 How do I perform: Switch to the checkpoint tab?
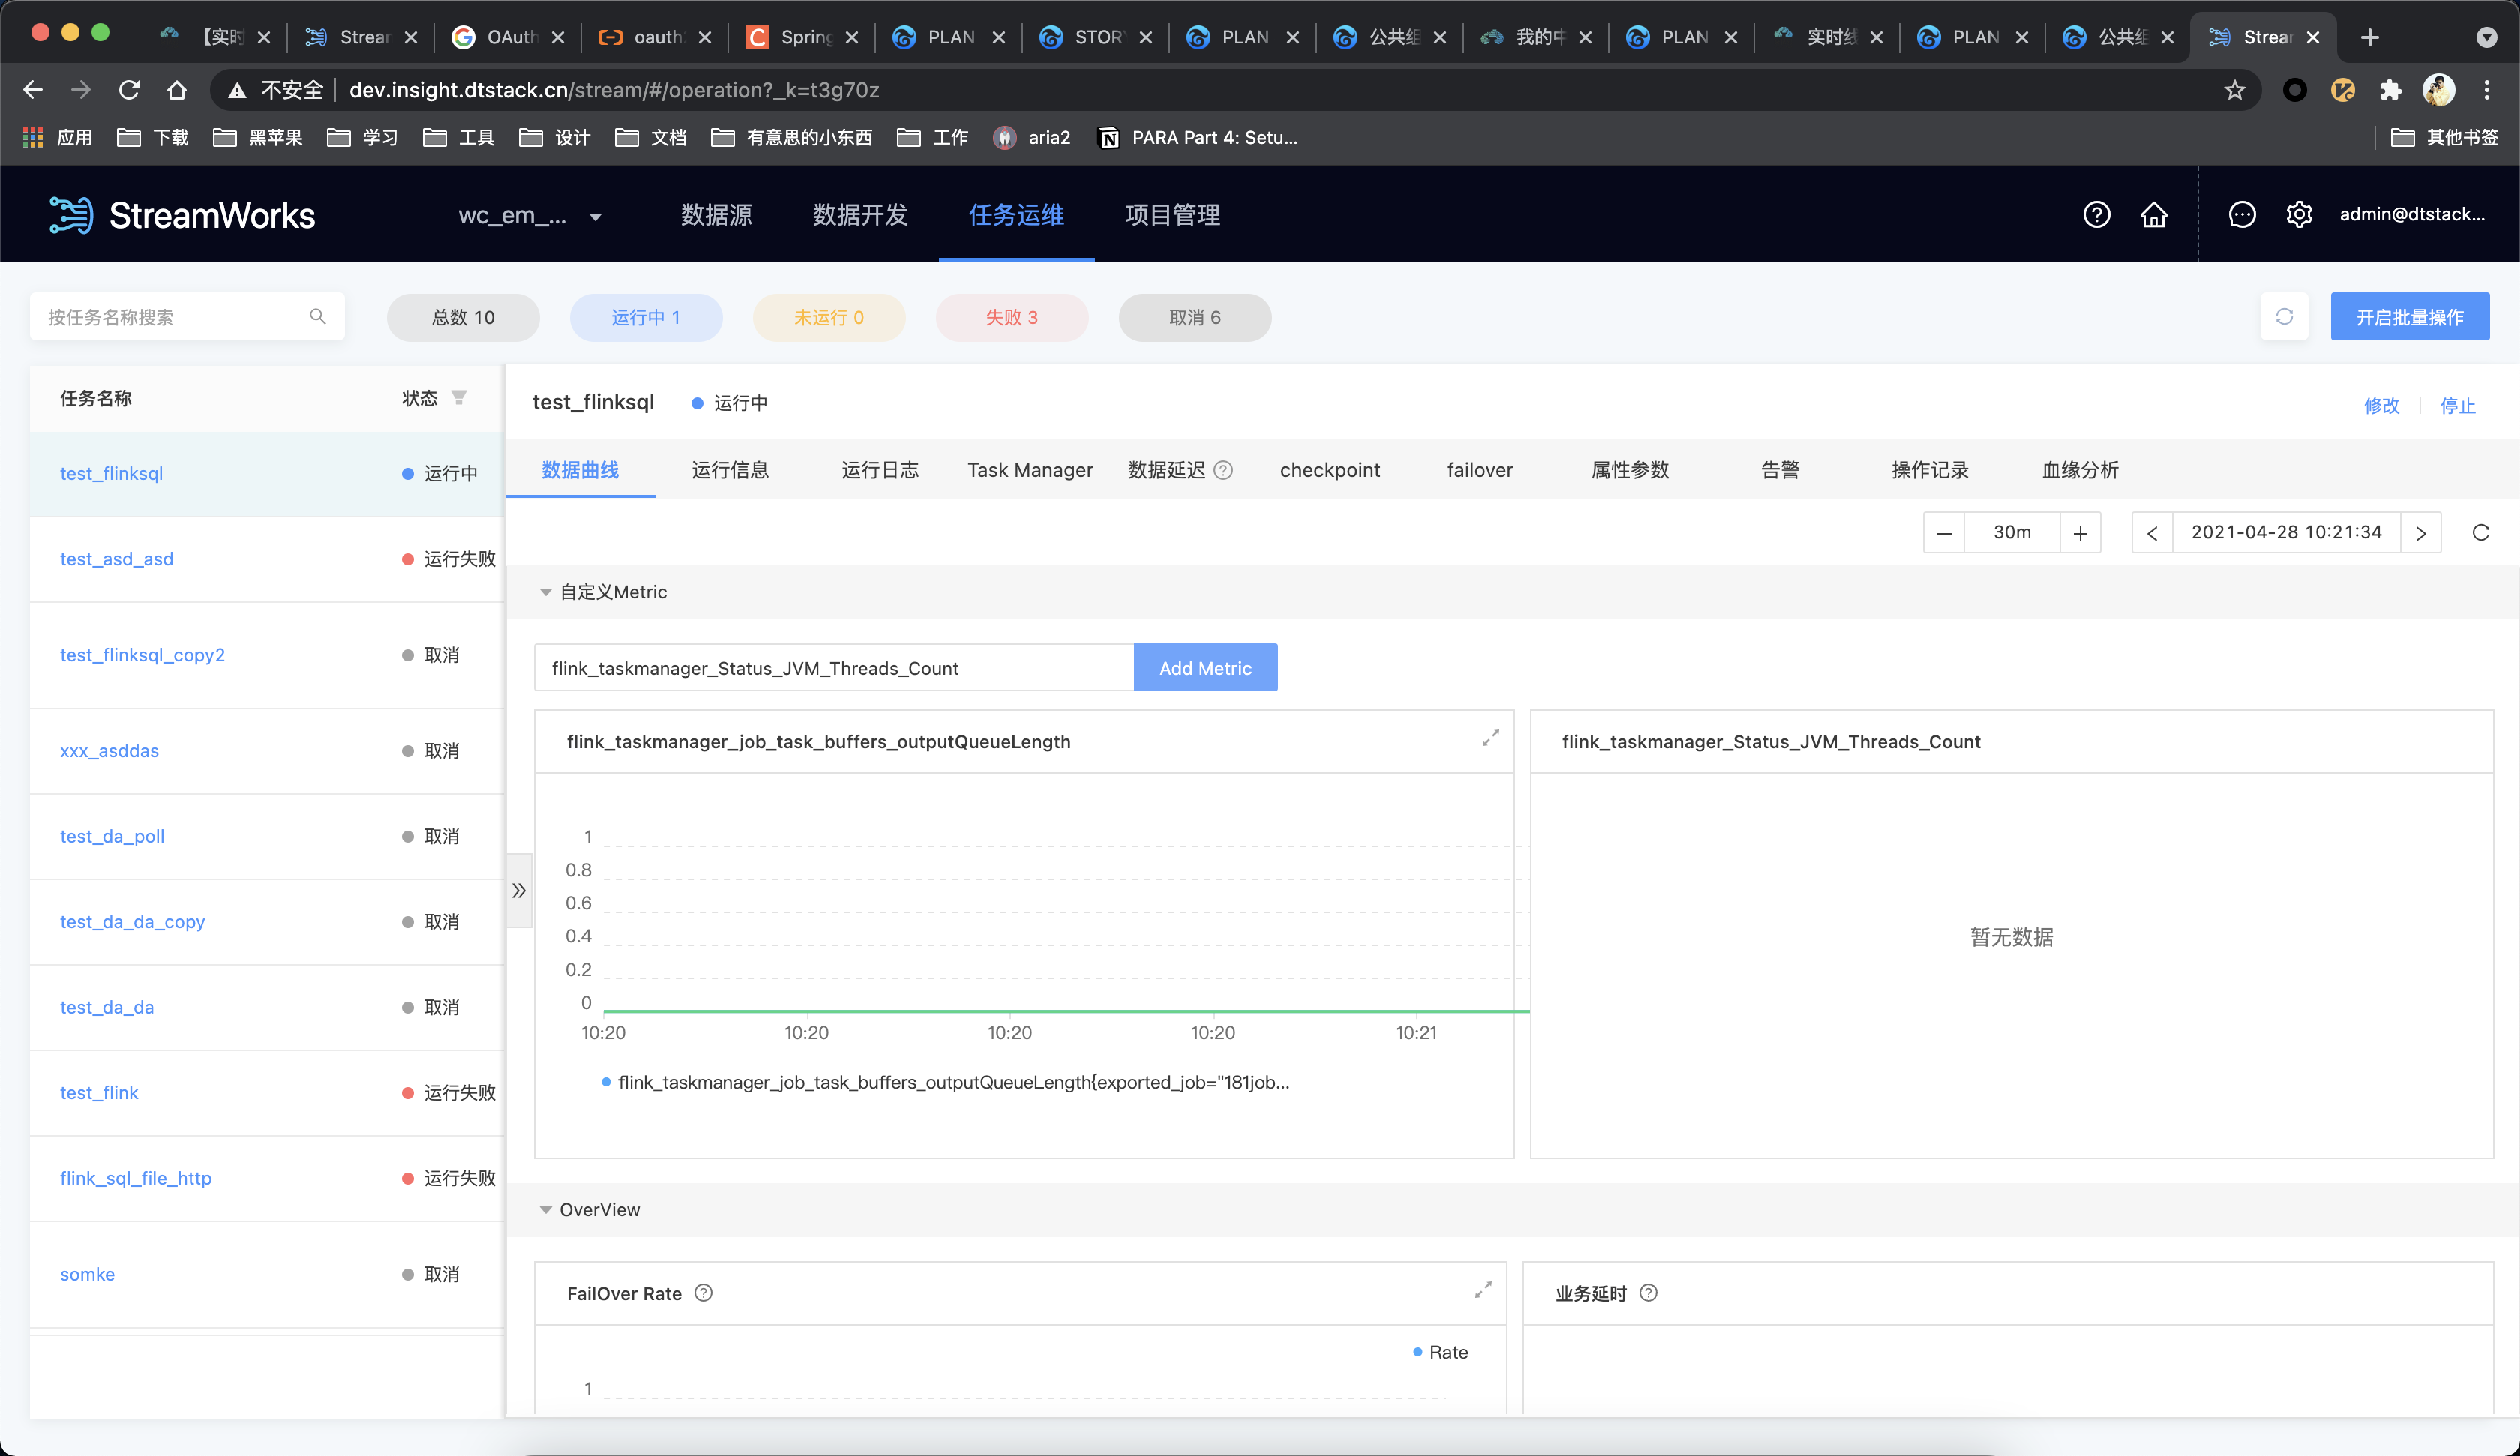[1330, 470]
